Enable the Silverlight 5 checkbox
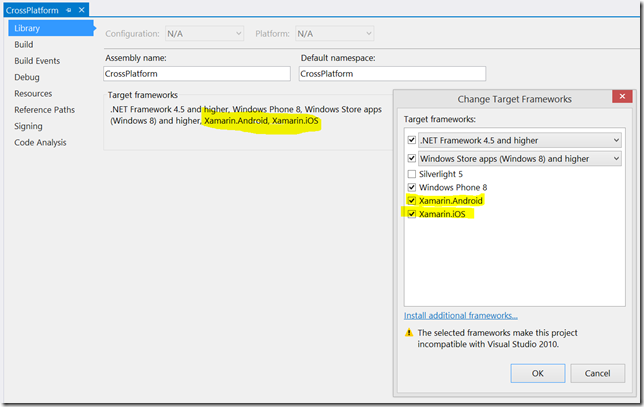This screenshot has width=644, height=407. 412,174
